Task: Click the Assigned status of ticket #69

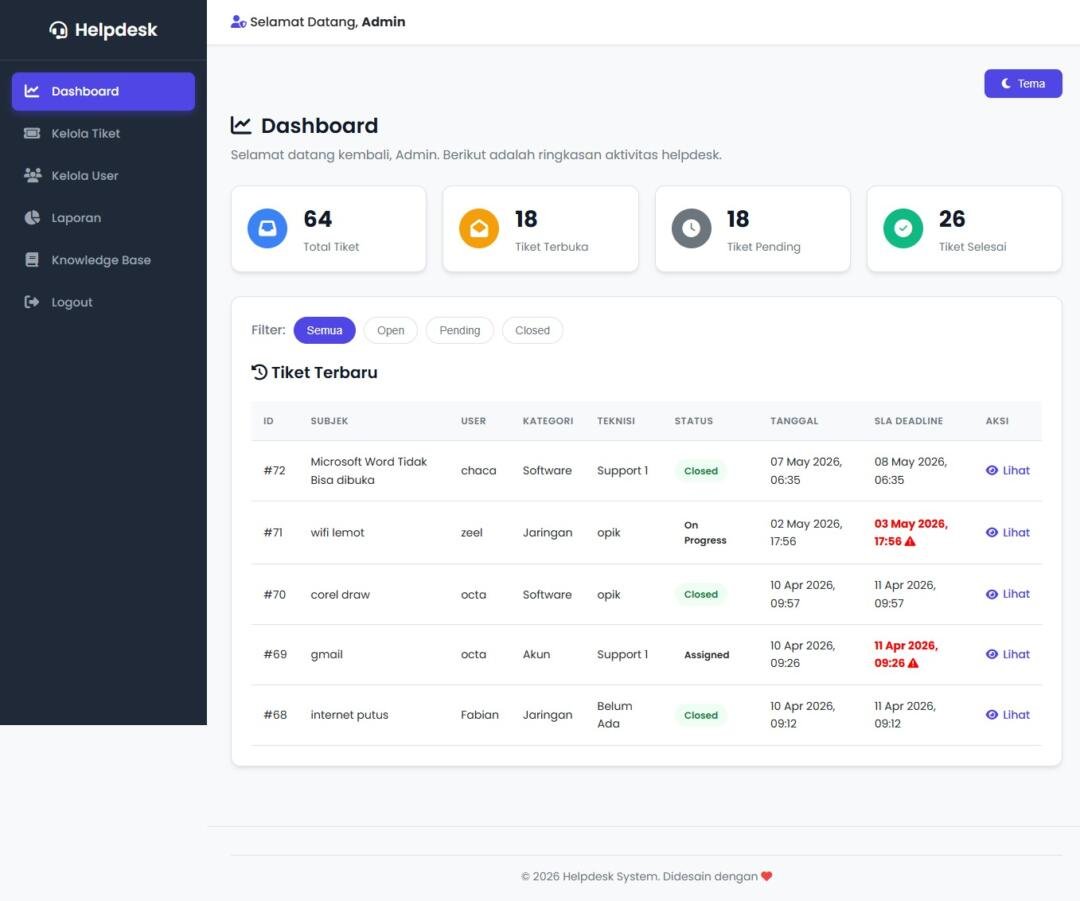Action: (706, 655)
